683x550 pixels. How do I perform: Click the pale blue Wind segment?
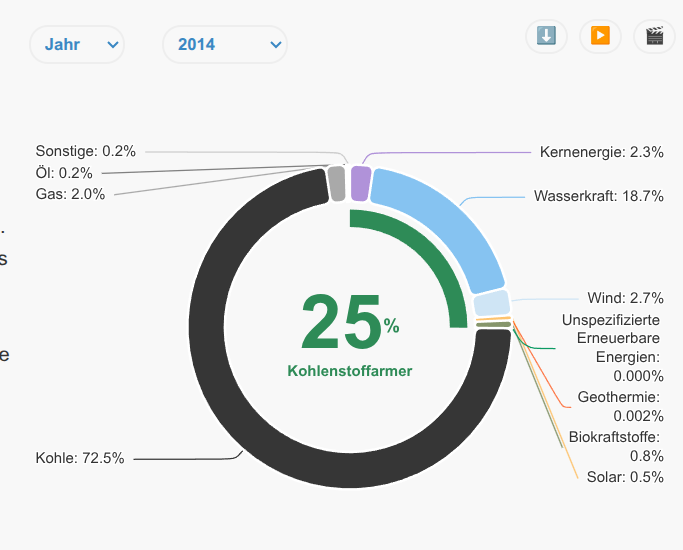(491, 303)
